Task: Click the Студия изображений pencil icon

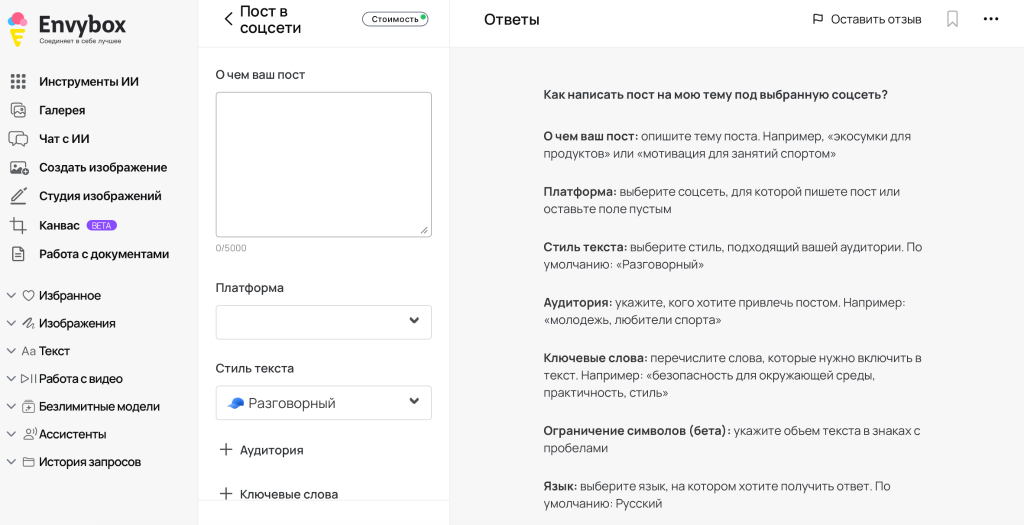Action: tap(18, 196)
